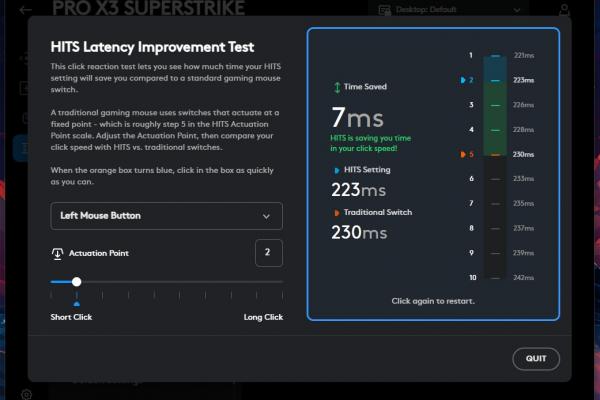Viewport: 600px width, 400px height.
Task: Click the 223ms HITS Setting value
Action: click(x=358, y=190)
